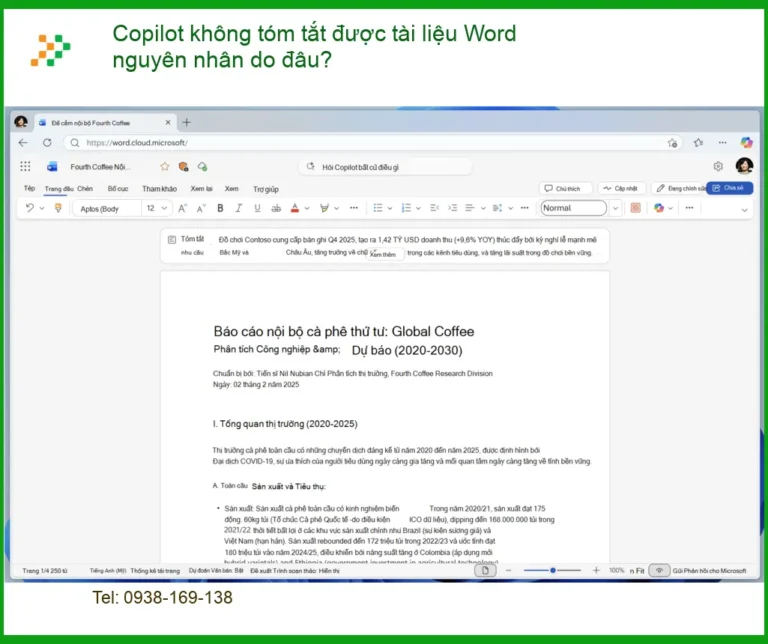
Task: Click the red designer icon beside styles
Action: (x=635, y=208)
